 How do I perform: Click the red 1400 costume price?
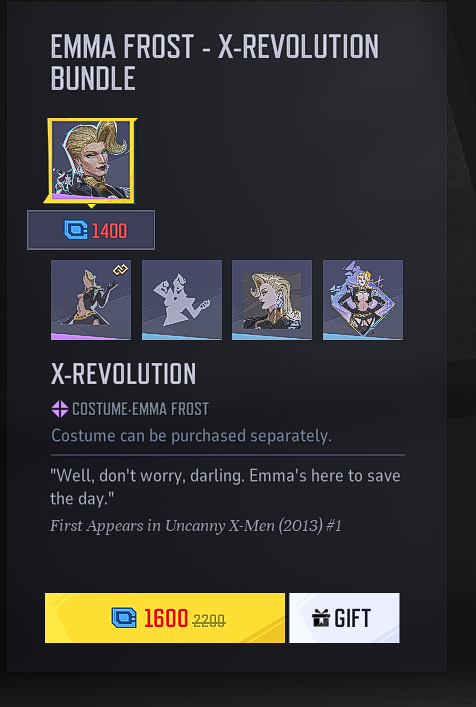click(110, 231)
